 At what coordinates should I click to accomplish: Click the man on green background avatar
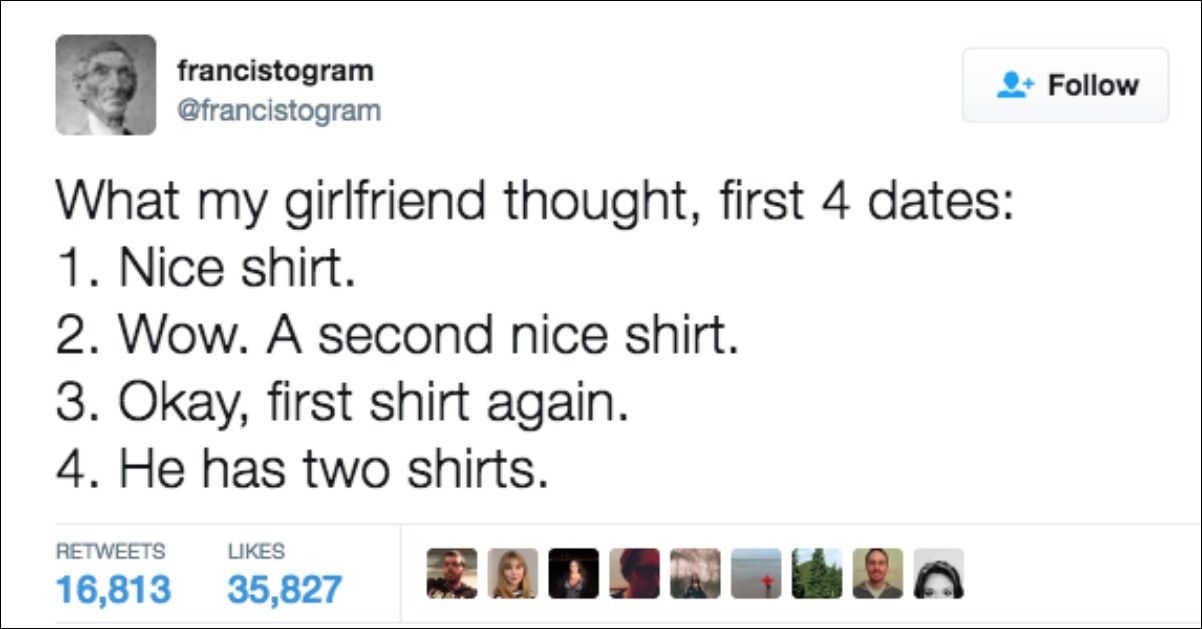(x=877, y=574)
